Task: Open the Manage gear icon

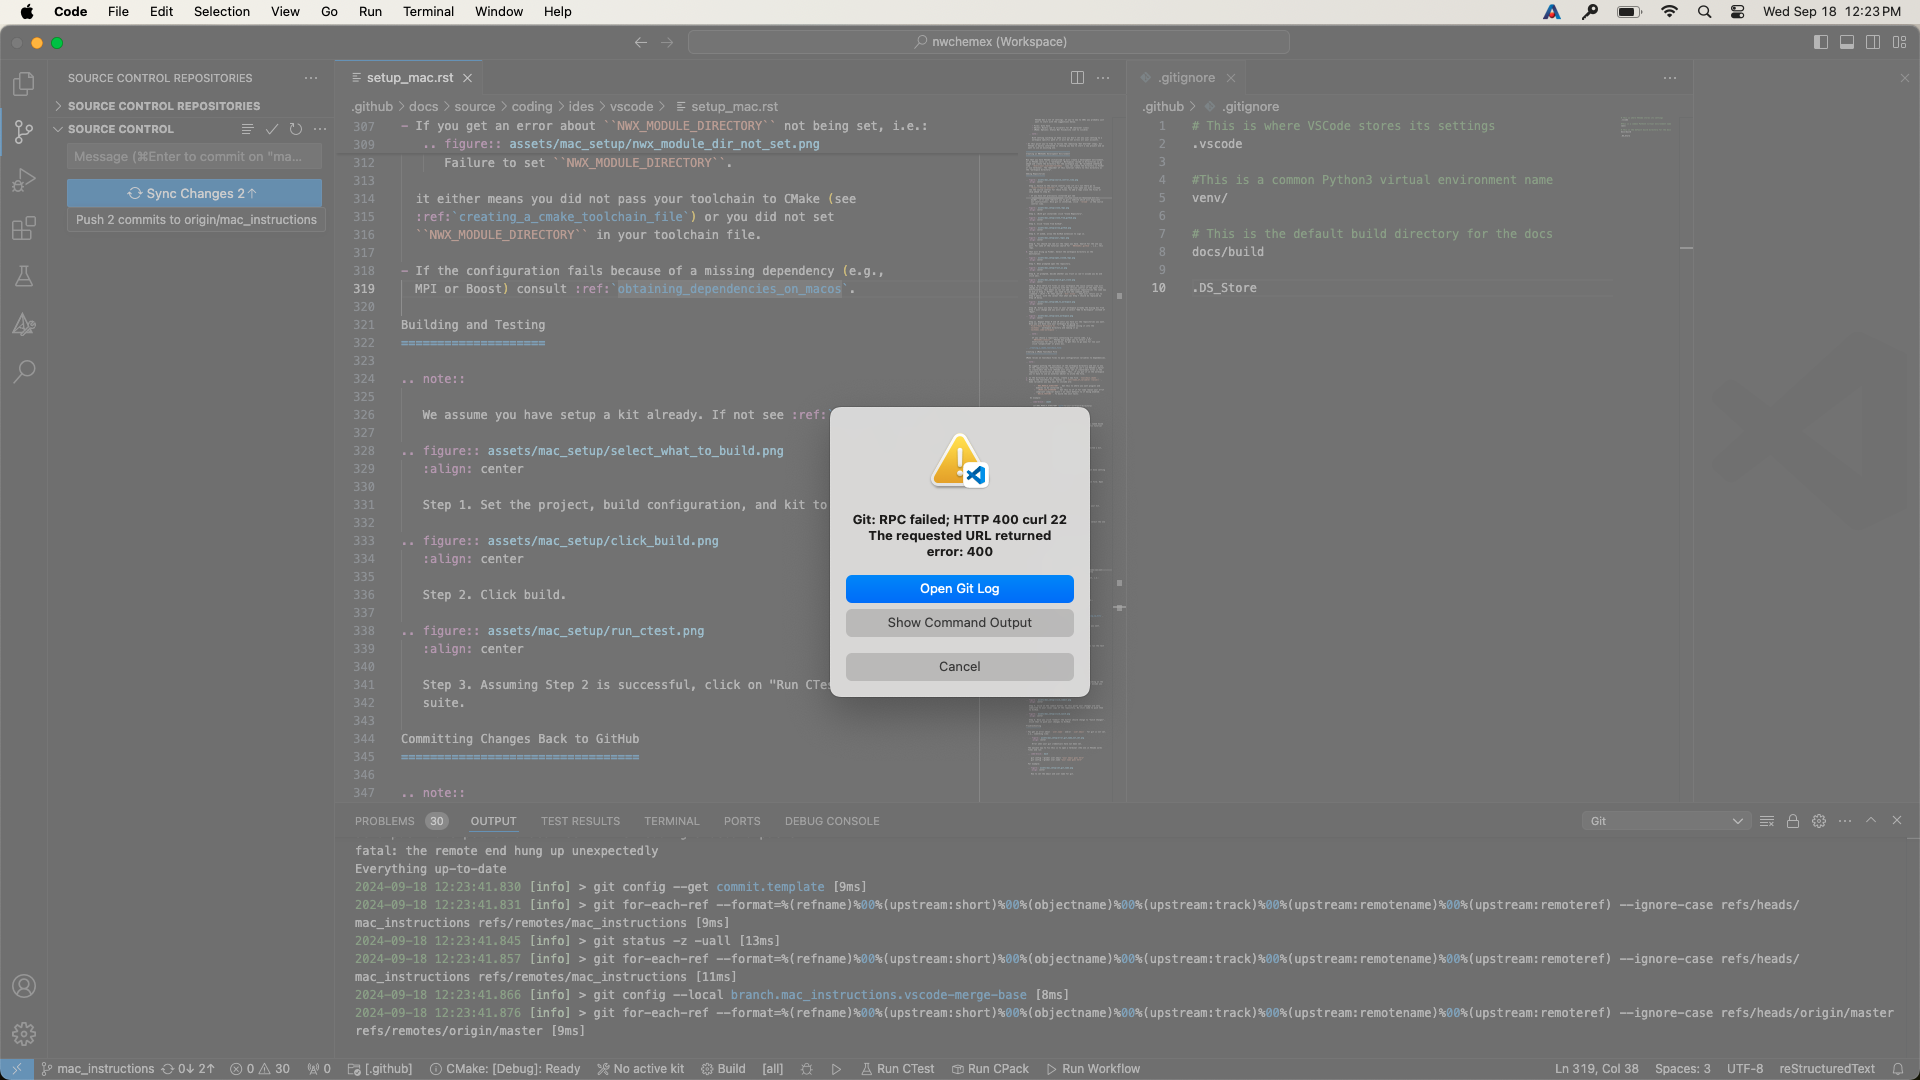Action: point(24,1034)
